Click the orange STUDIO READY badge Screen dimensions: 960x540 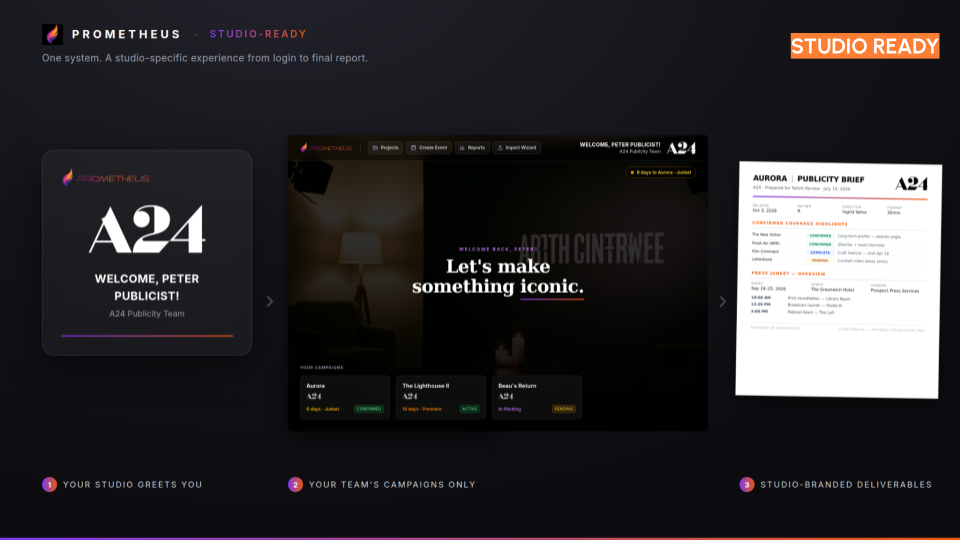click(x=864, y=46)
